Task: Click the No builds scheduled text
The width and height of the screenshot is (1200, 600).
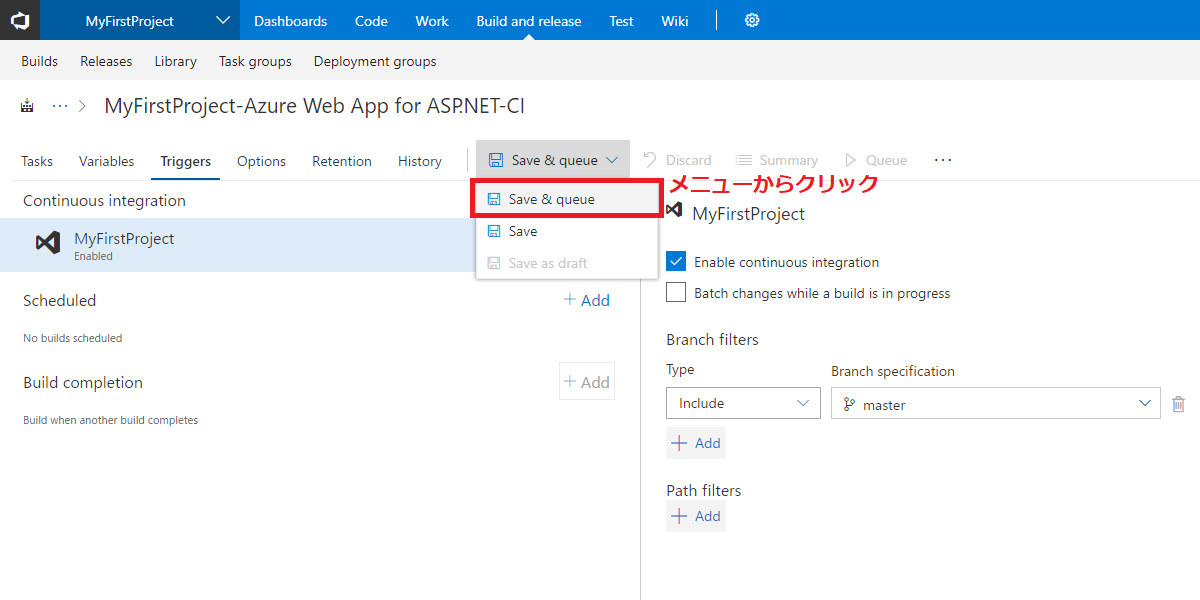Action: (72, 338)
